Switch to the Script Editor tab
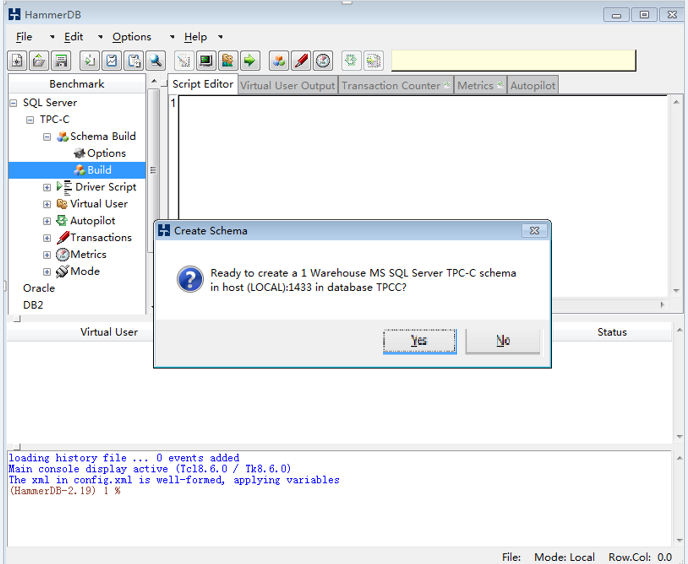 [x=203, y=84]
